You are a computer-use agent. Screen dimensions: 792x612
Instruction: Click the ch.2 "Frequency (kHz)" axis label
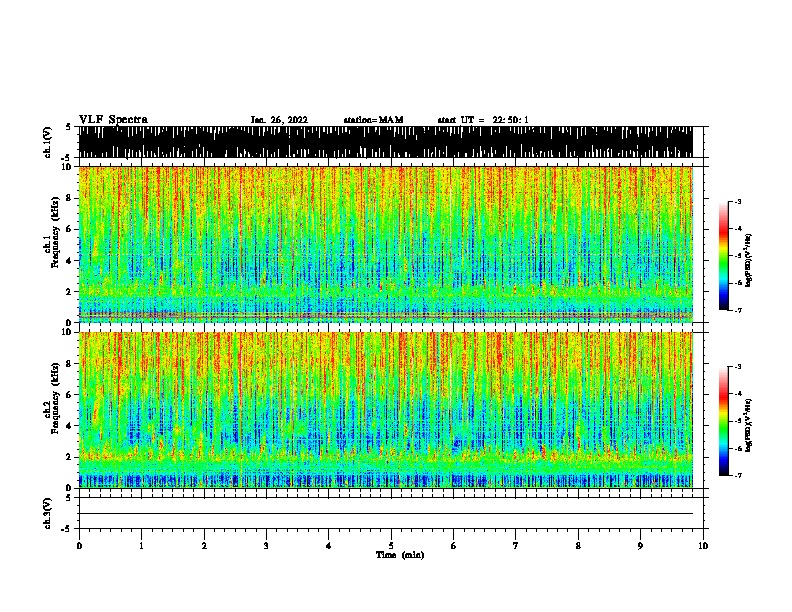tap(55, 398)
